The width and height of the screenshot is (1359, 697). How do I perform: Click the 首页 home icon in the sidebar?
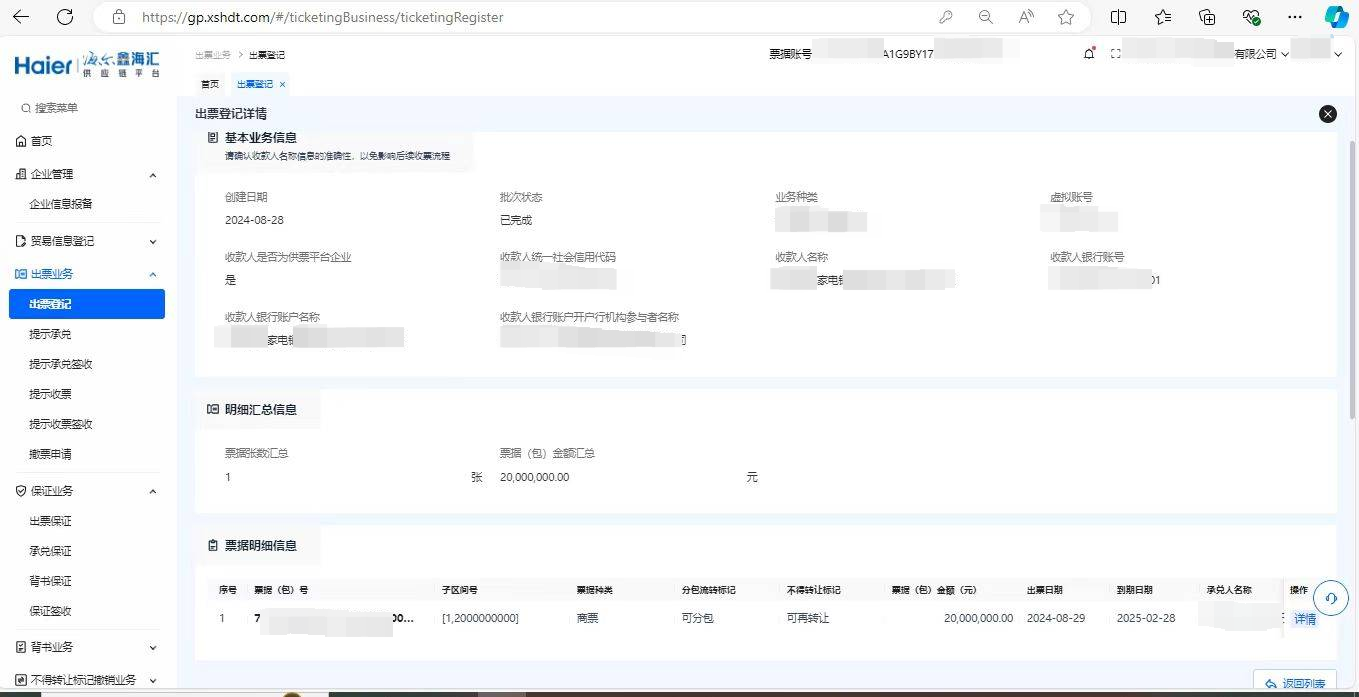(23, 140)
